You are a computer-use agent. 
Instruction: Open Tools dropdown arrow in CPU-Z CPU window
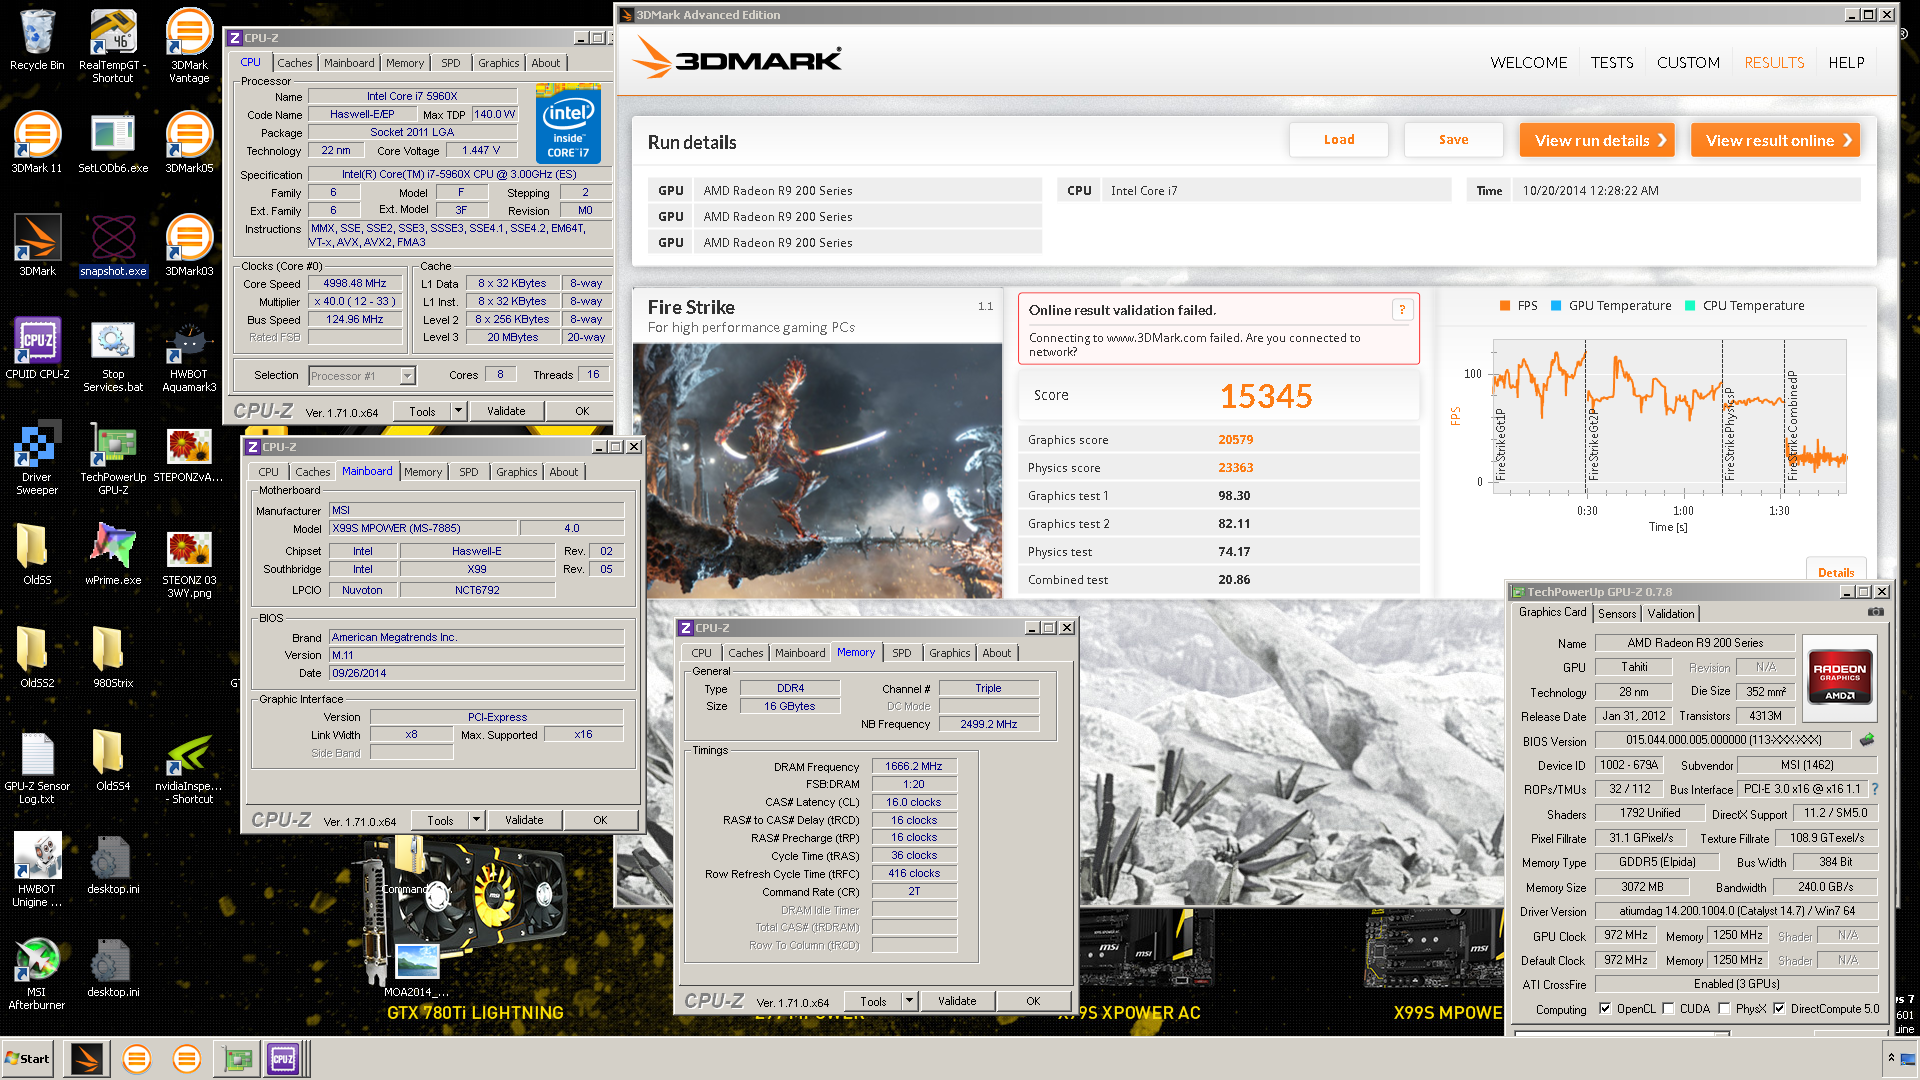pyautogui.click(x=458, y=411)
